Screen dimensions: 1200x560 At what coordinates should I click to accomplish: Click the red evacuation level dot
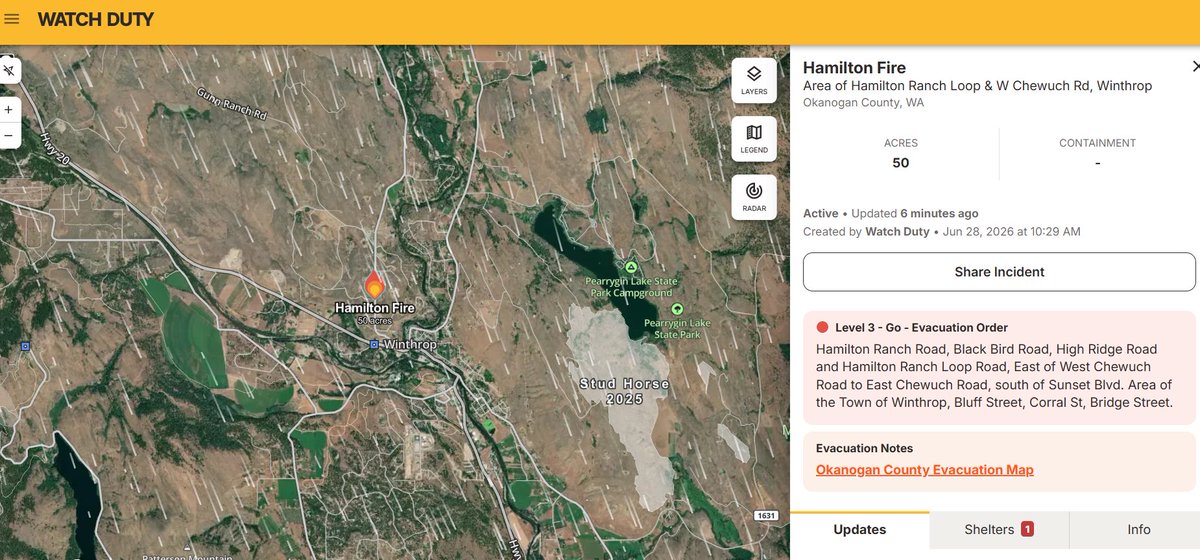[823, 327]
